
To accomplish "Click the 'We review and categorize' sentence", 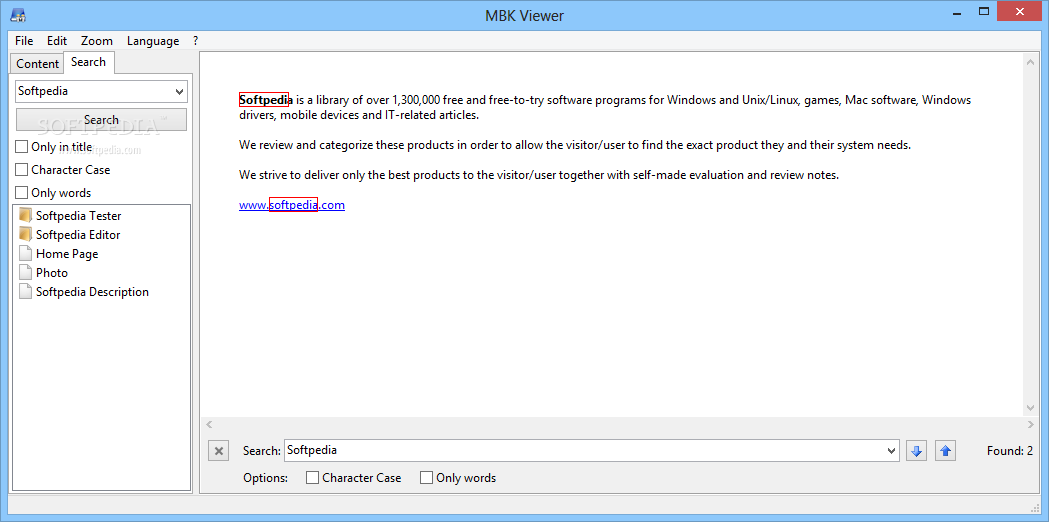I will [575, 145].
